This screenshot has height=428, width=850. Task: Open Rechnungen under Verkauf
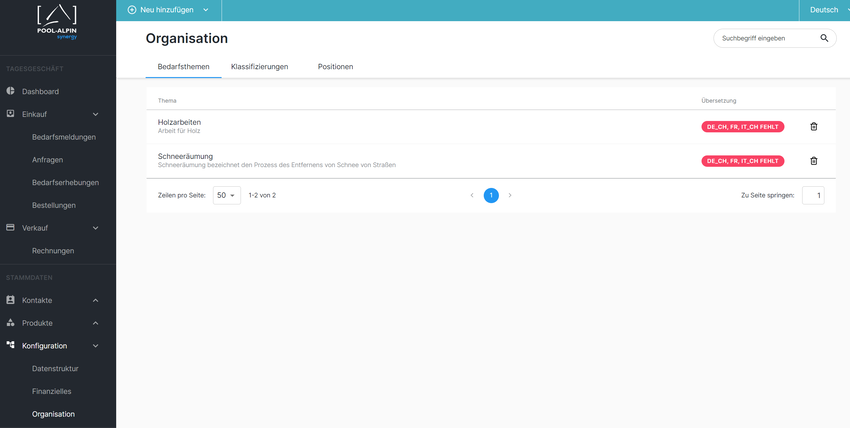53,251
